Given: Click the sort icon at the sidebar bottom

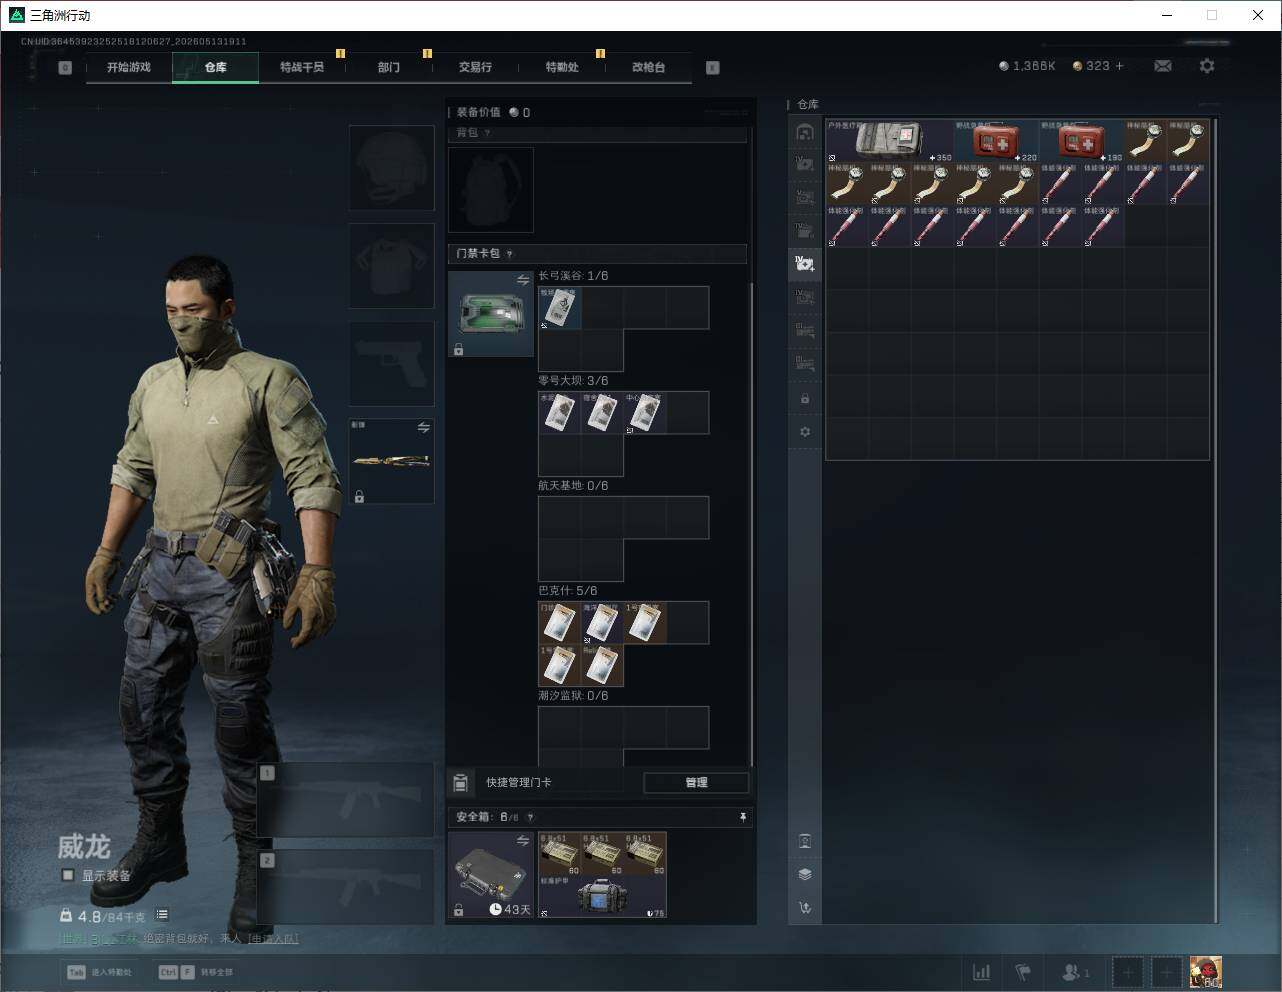Looking at the screenshot, I should [x=805, y=908].
